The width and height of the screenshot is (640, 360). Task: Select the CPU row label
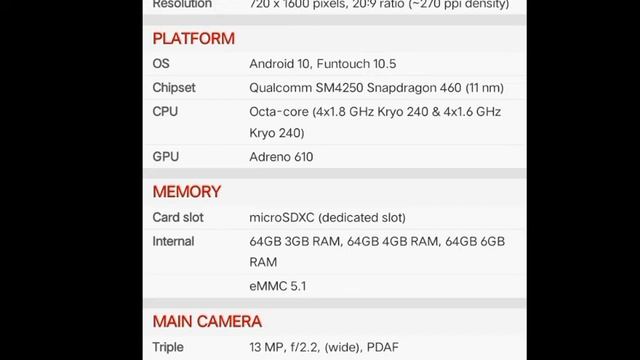point(165,111)
